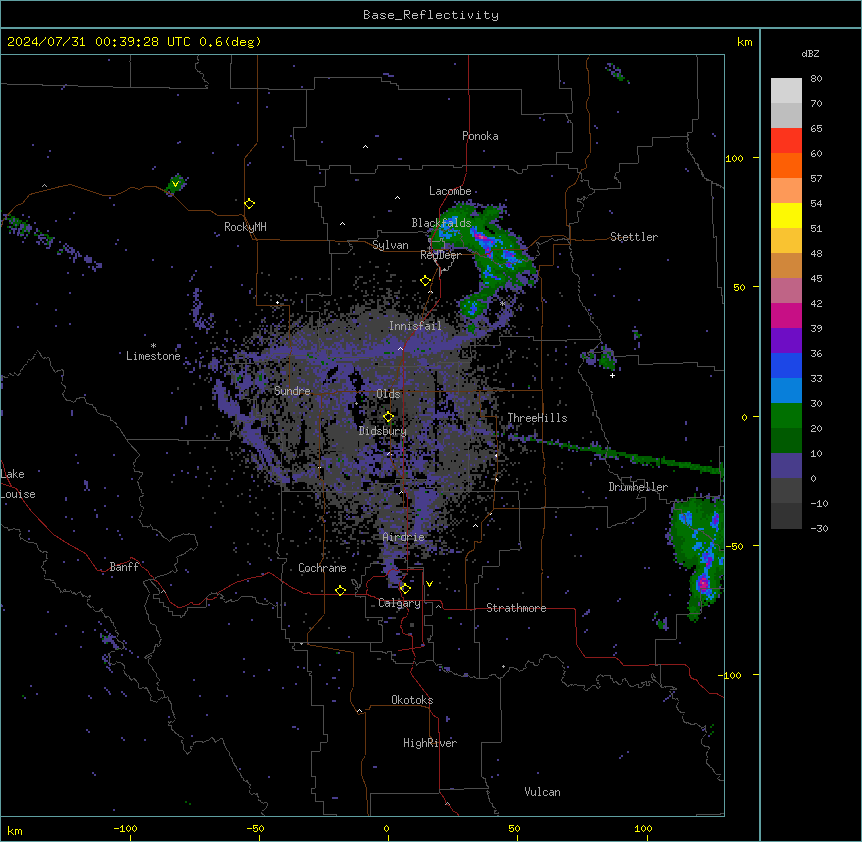
Task: Select the Calgary label
Action: click(400, 603)
